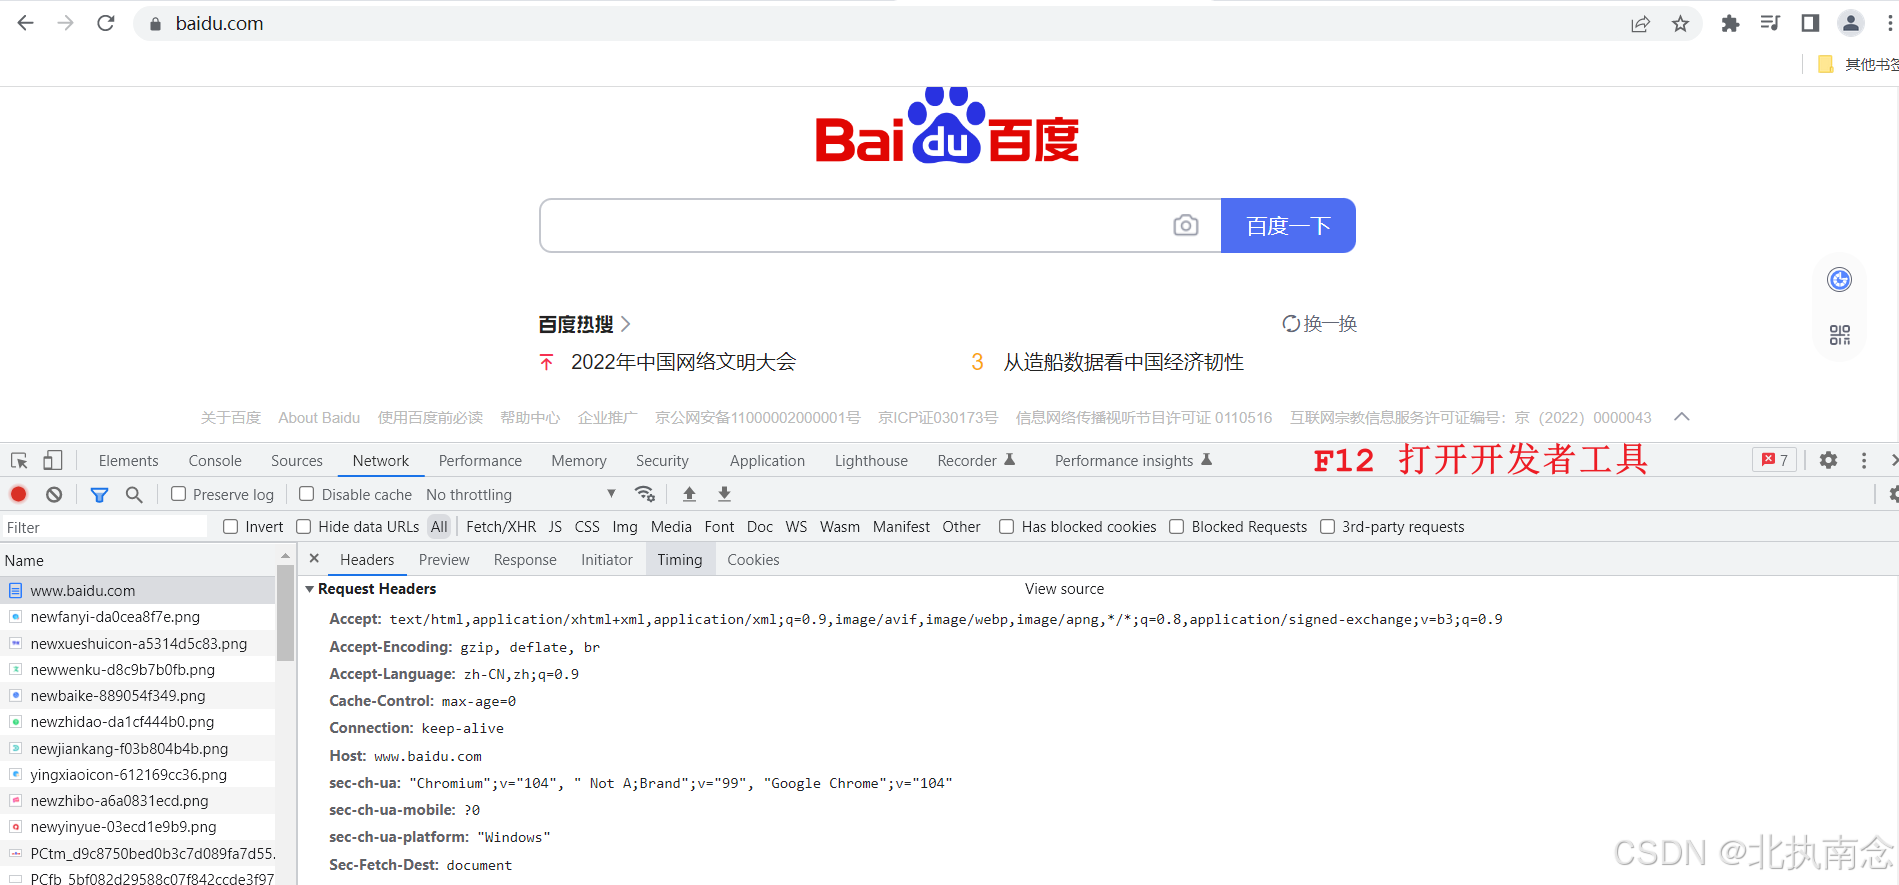
Task: Switch to the Console panel
Action: click(215, 461)
